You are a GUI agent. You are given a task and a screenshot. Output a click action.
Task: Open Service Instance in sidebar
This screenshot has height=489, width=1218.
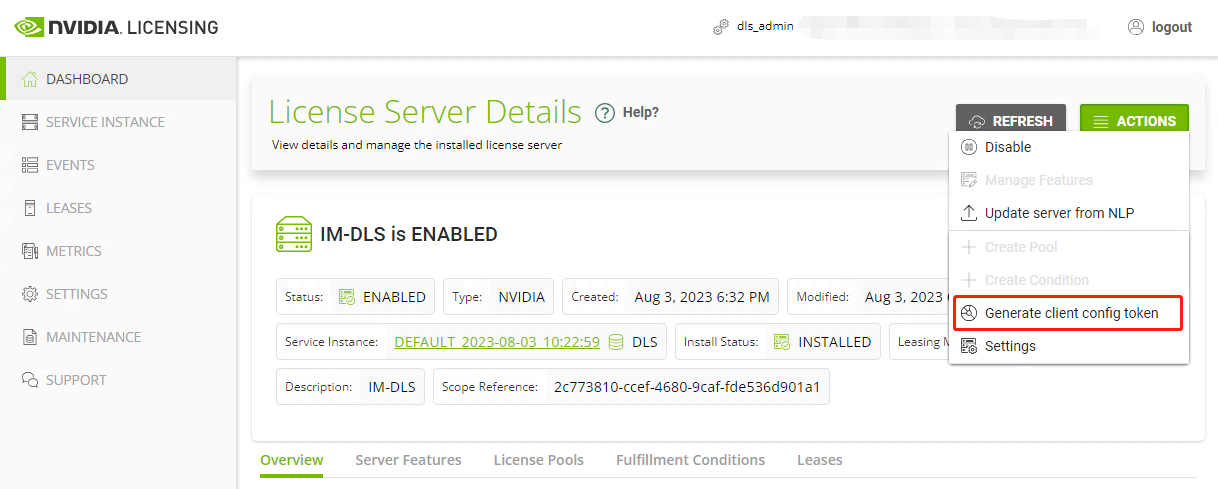(x=120, y=122)
